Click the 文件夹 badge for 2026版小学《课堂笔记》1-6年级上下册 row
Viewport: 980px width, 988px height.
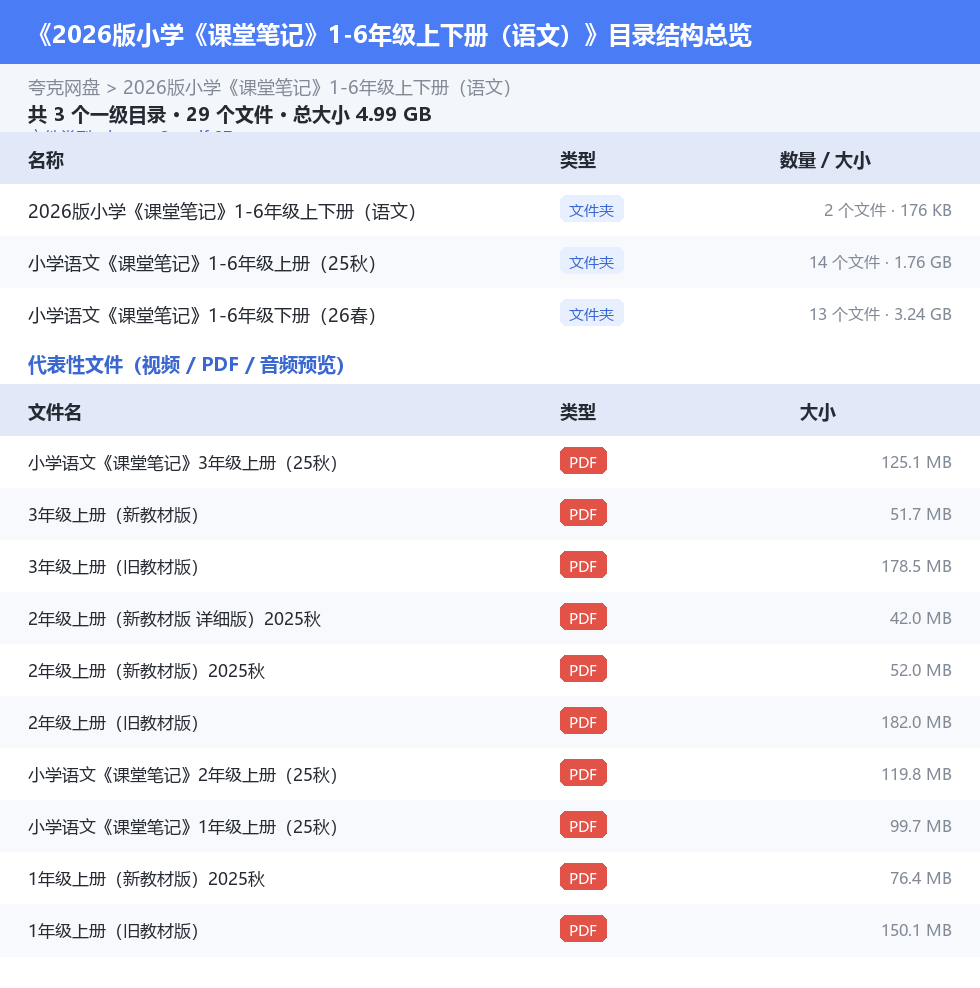[591, 210]
